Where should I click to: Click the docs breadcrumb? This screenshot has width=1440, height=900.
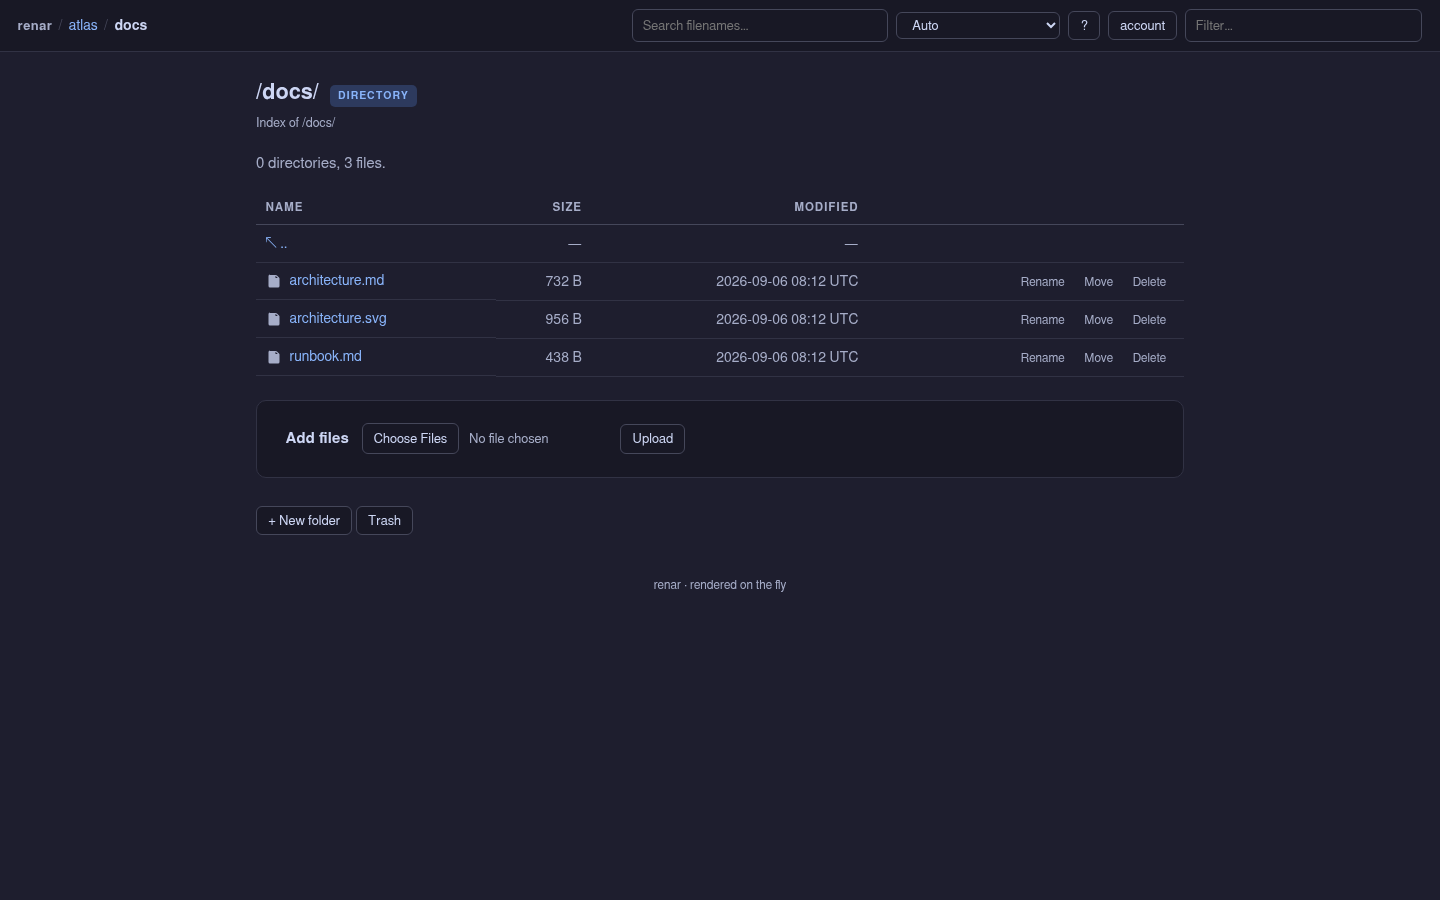point(131,25)
